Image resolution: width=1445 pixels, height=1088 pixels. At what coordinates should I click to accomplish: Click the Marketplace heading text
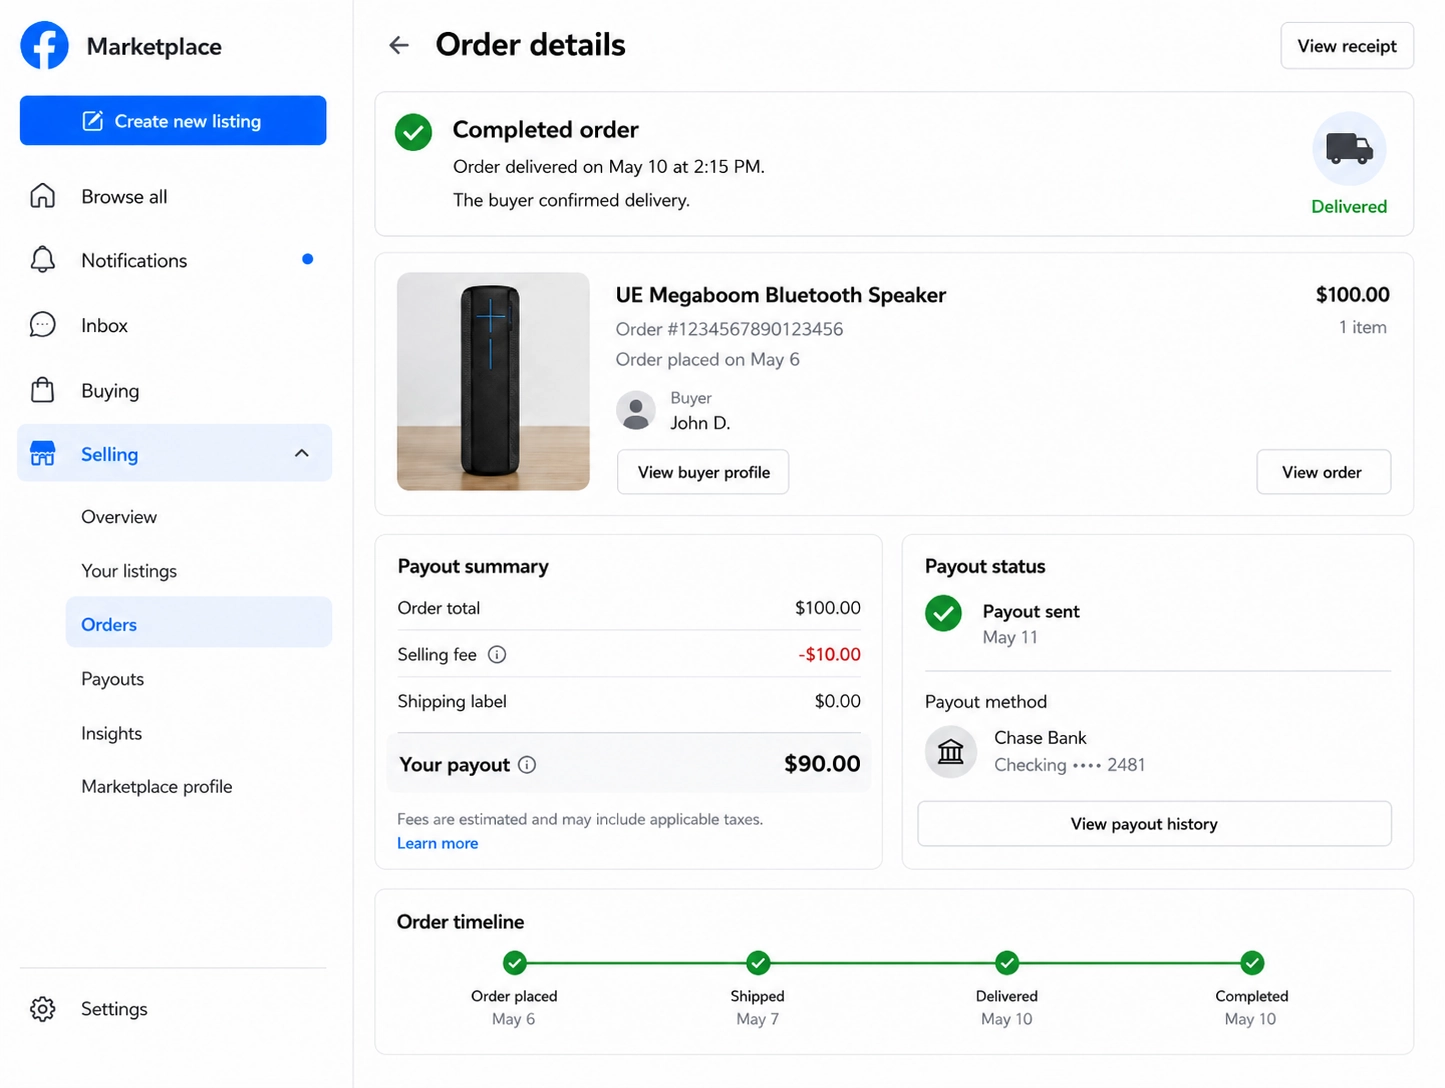pyautogui.click(x=154, y=47)
